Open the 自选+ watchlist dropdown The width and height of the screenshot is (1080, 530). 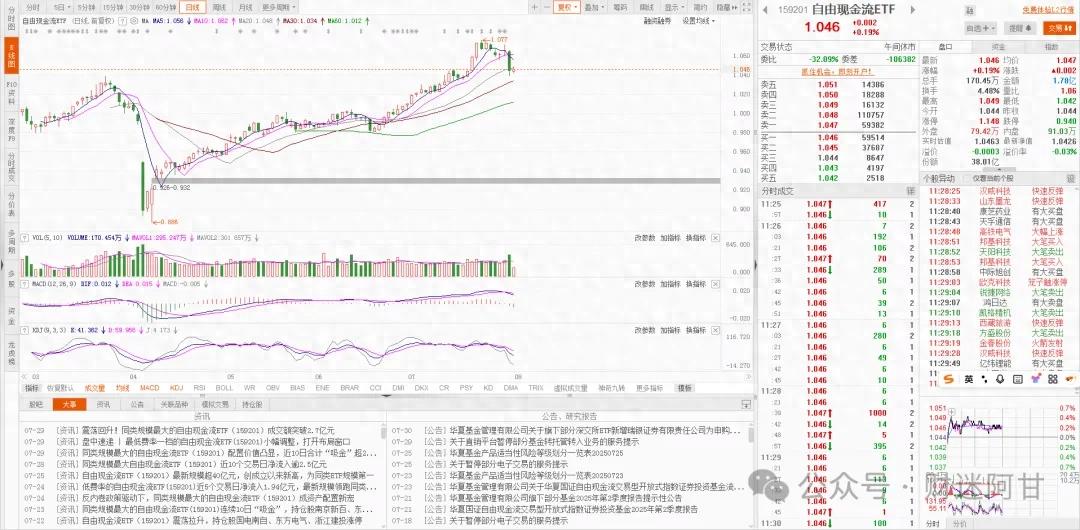[982, 28]
